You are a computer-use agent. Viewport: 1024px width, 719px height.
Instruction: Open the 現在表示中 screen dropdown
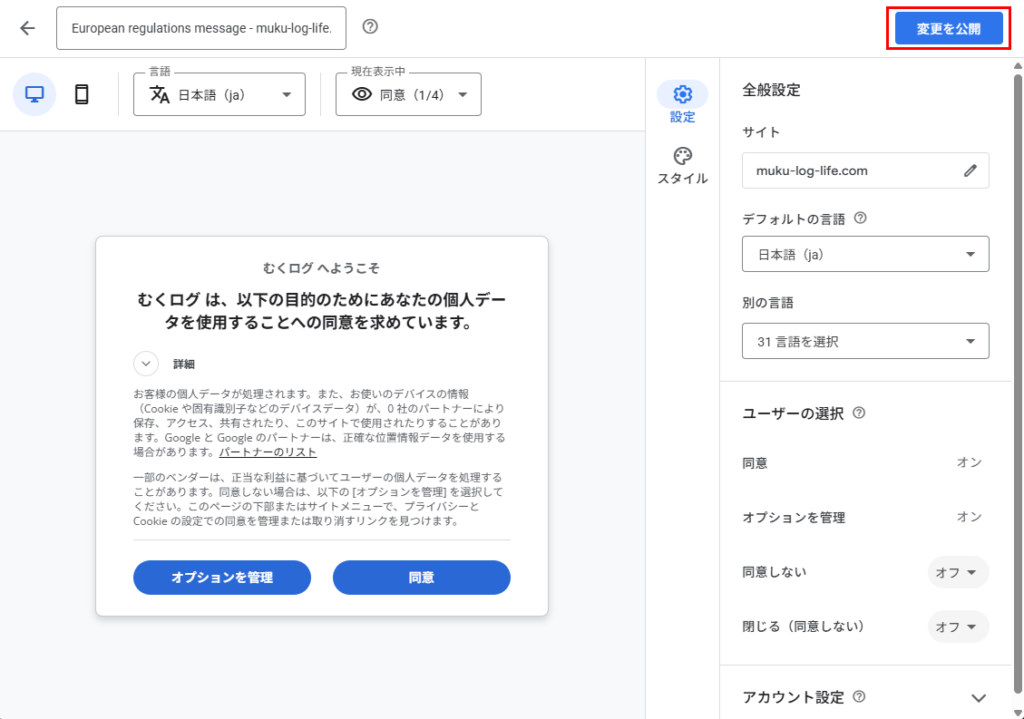(408, 95)
